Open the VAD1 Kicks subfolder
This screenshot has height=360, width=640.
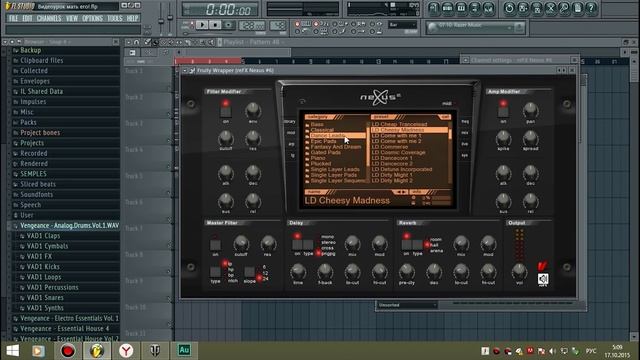tap(43, 267)
